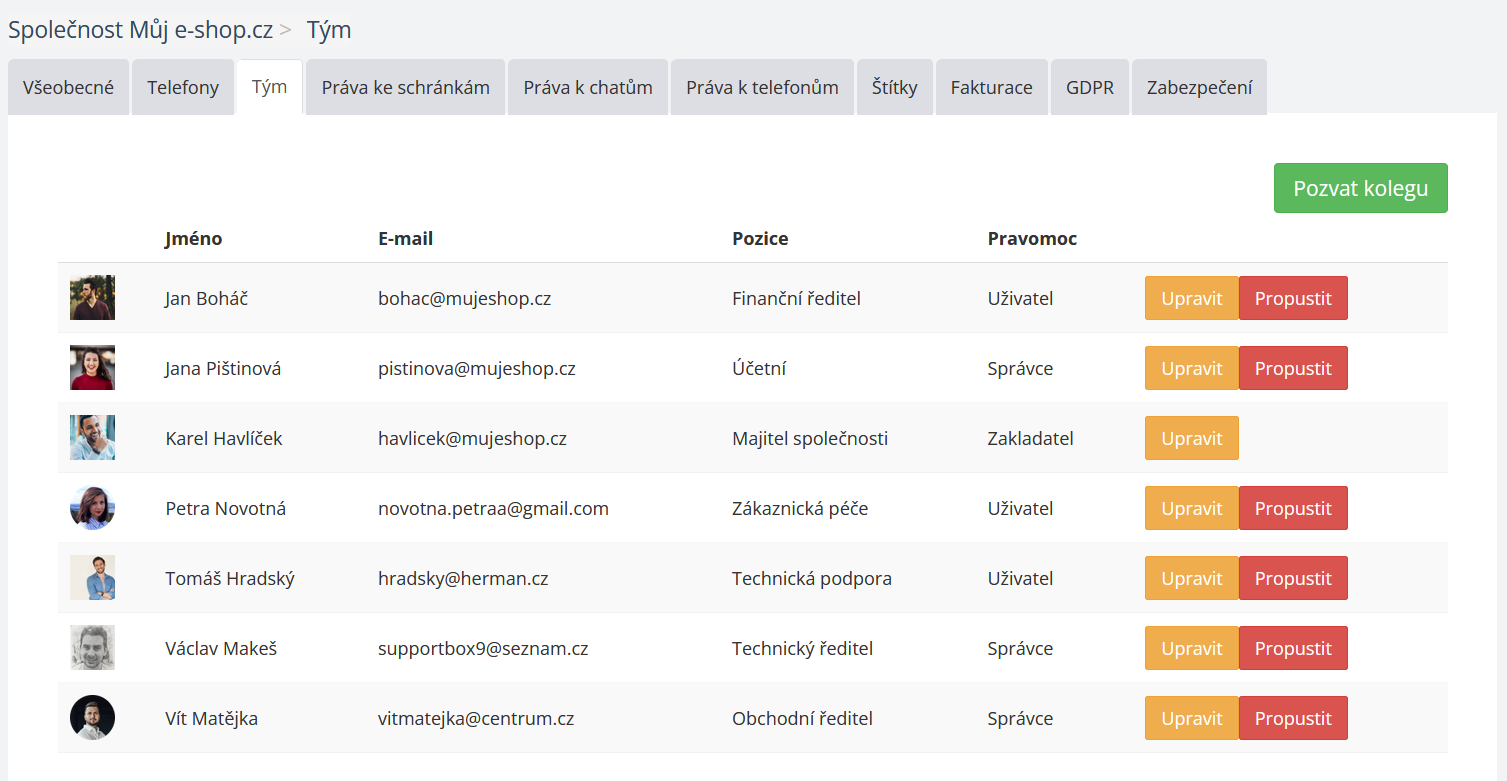Click Karel Havlíček's profile thumbnail
This screenshot has width=1507, height=781.
(92, 438)
